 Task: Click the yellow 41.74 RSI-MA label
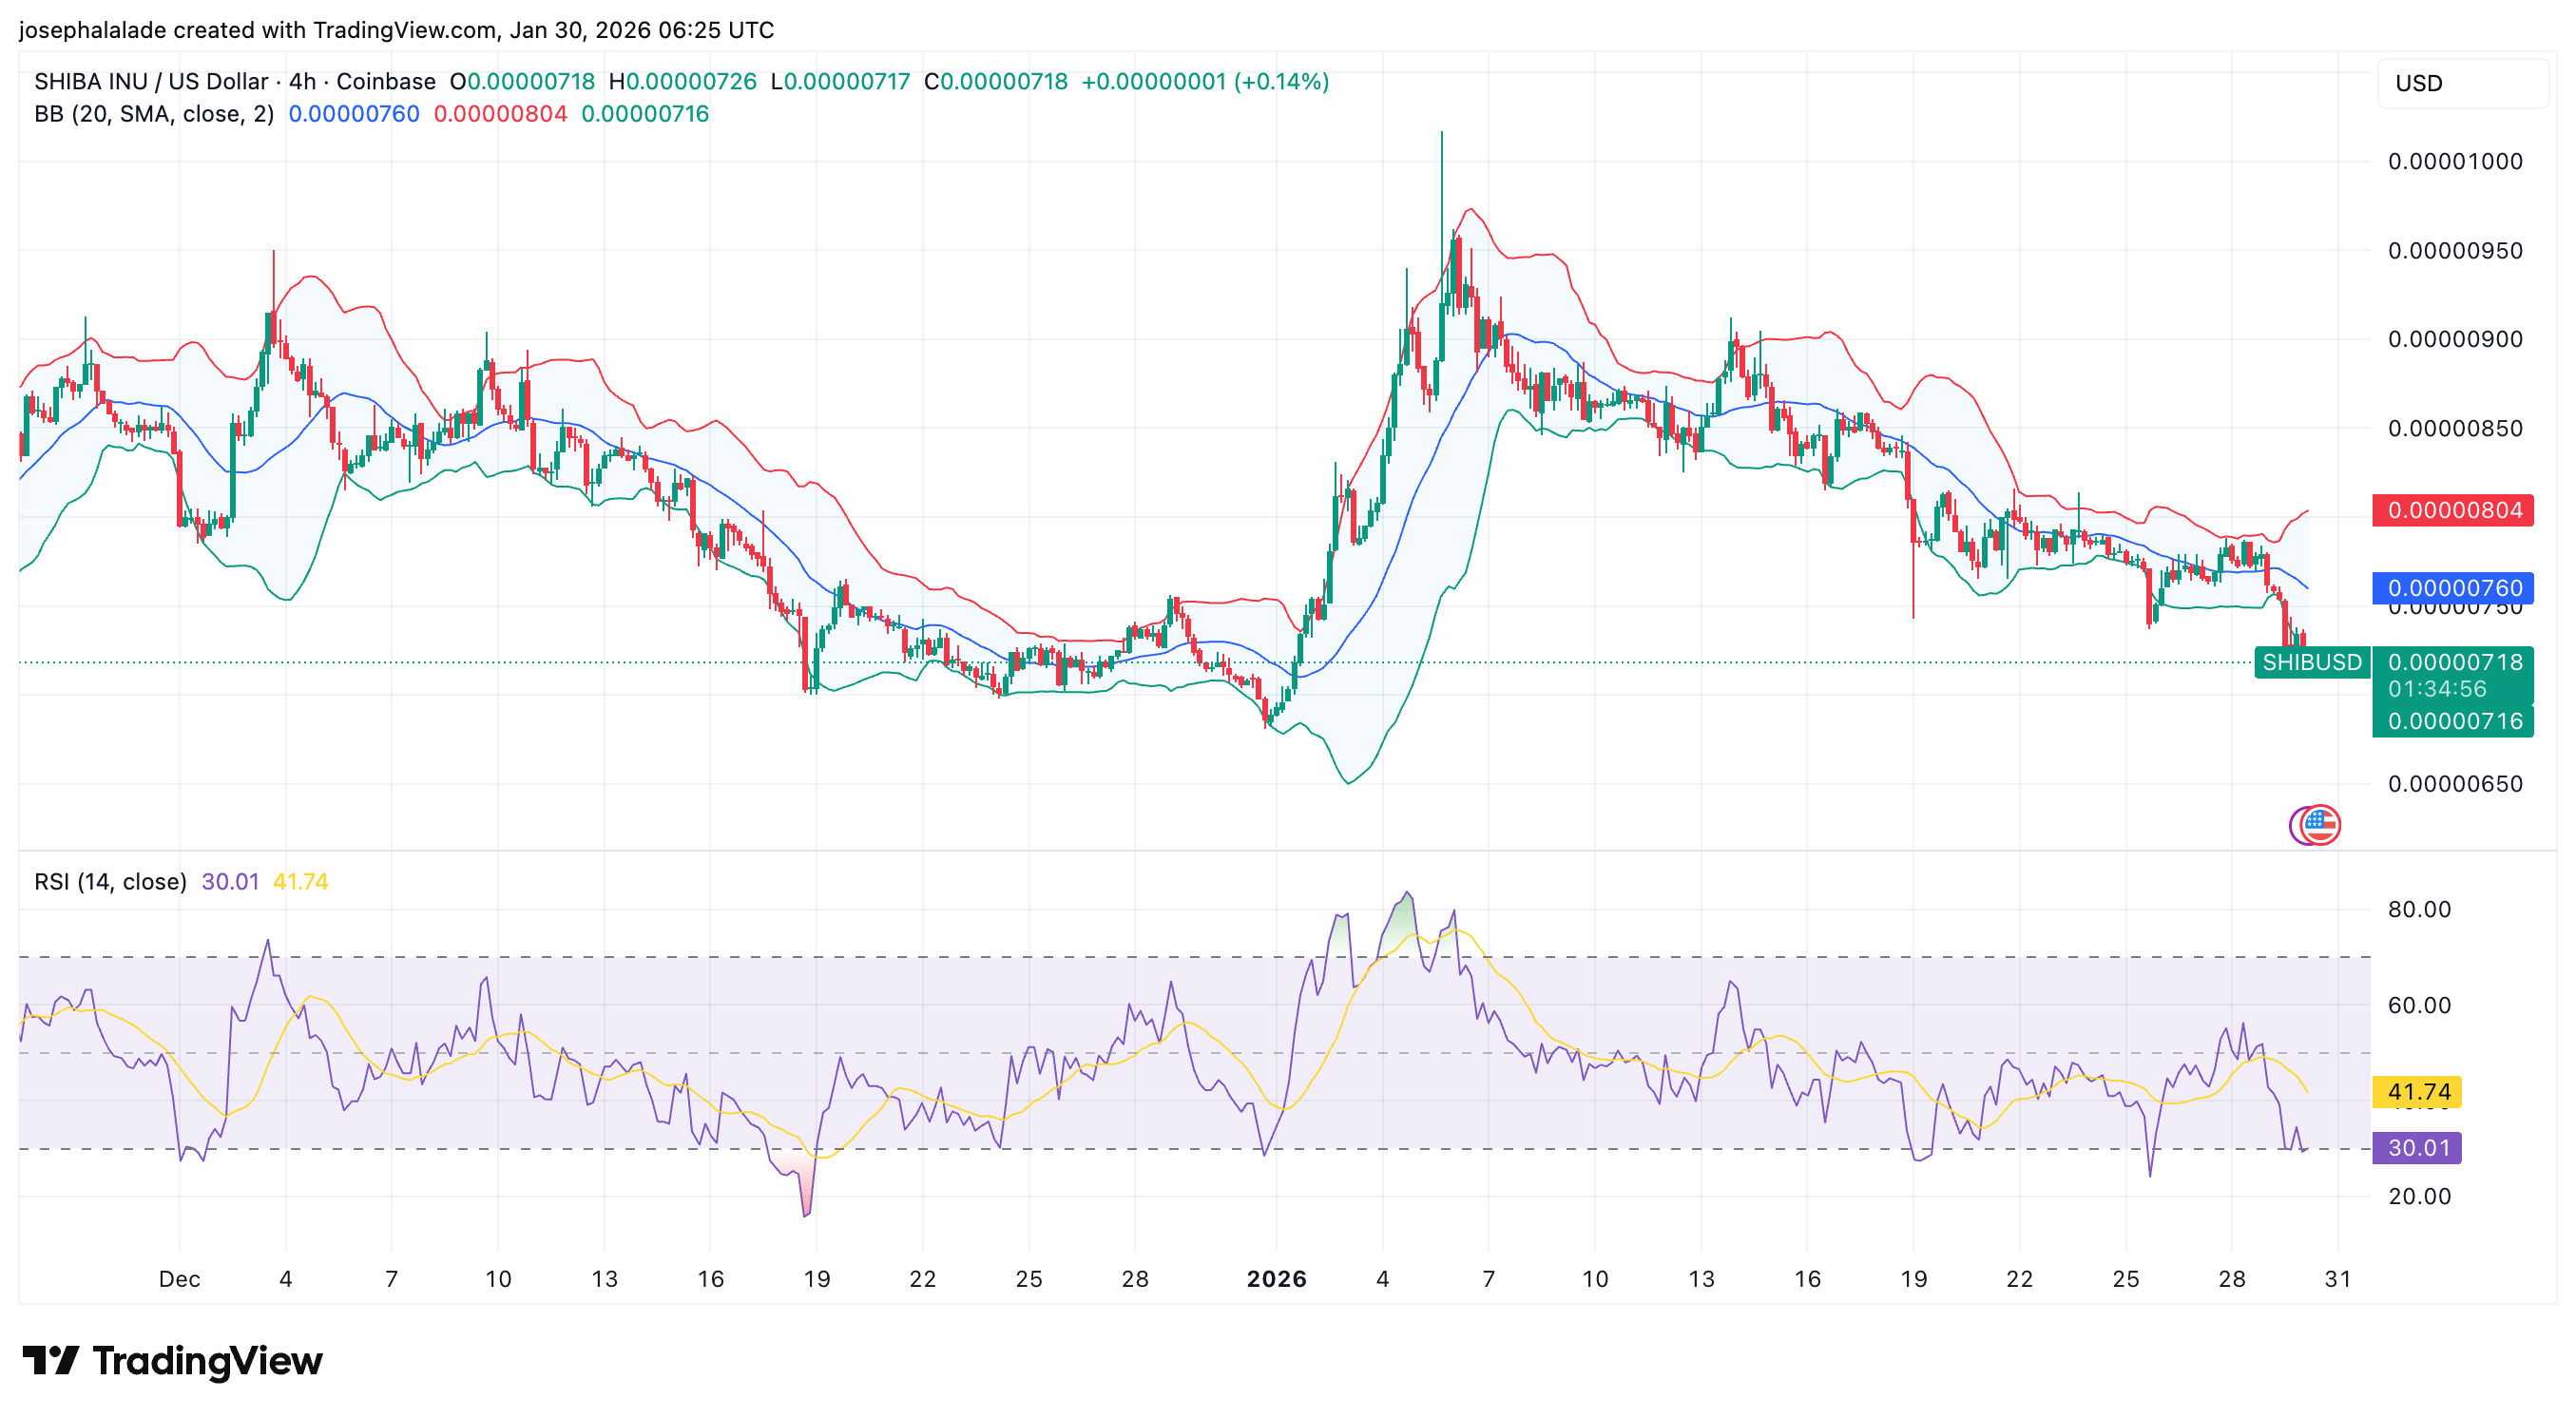coord(2417,1091)
